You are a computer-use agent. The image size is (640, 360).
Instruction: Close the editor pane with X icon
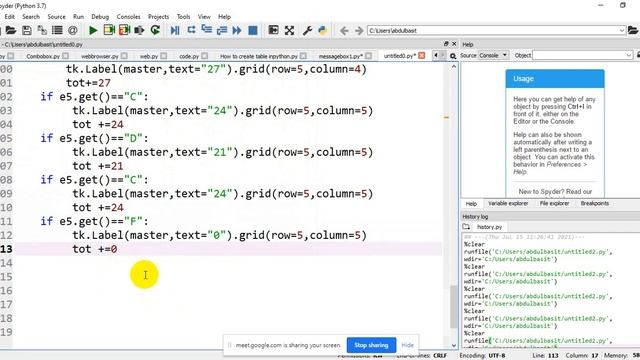click(454, 44)
